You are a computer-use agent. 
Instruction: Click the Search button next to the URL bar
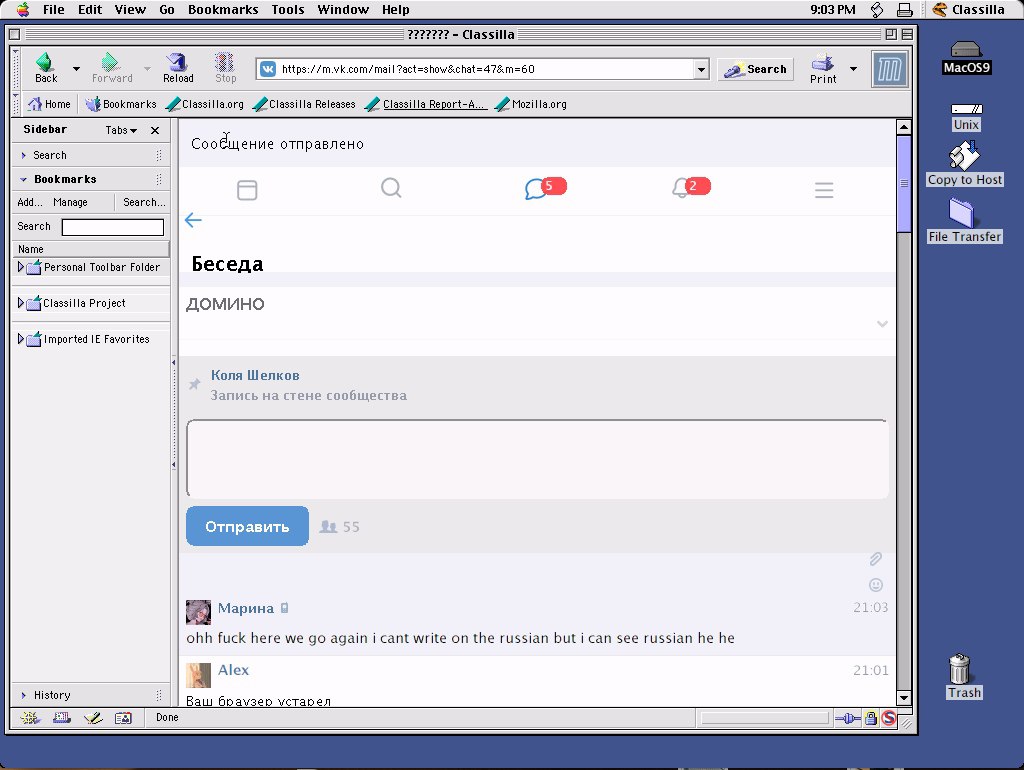tap(756, 69)
